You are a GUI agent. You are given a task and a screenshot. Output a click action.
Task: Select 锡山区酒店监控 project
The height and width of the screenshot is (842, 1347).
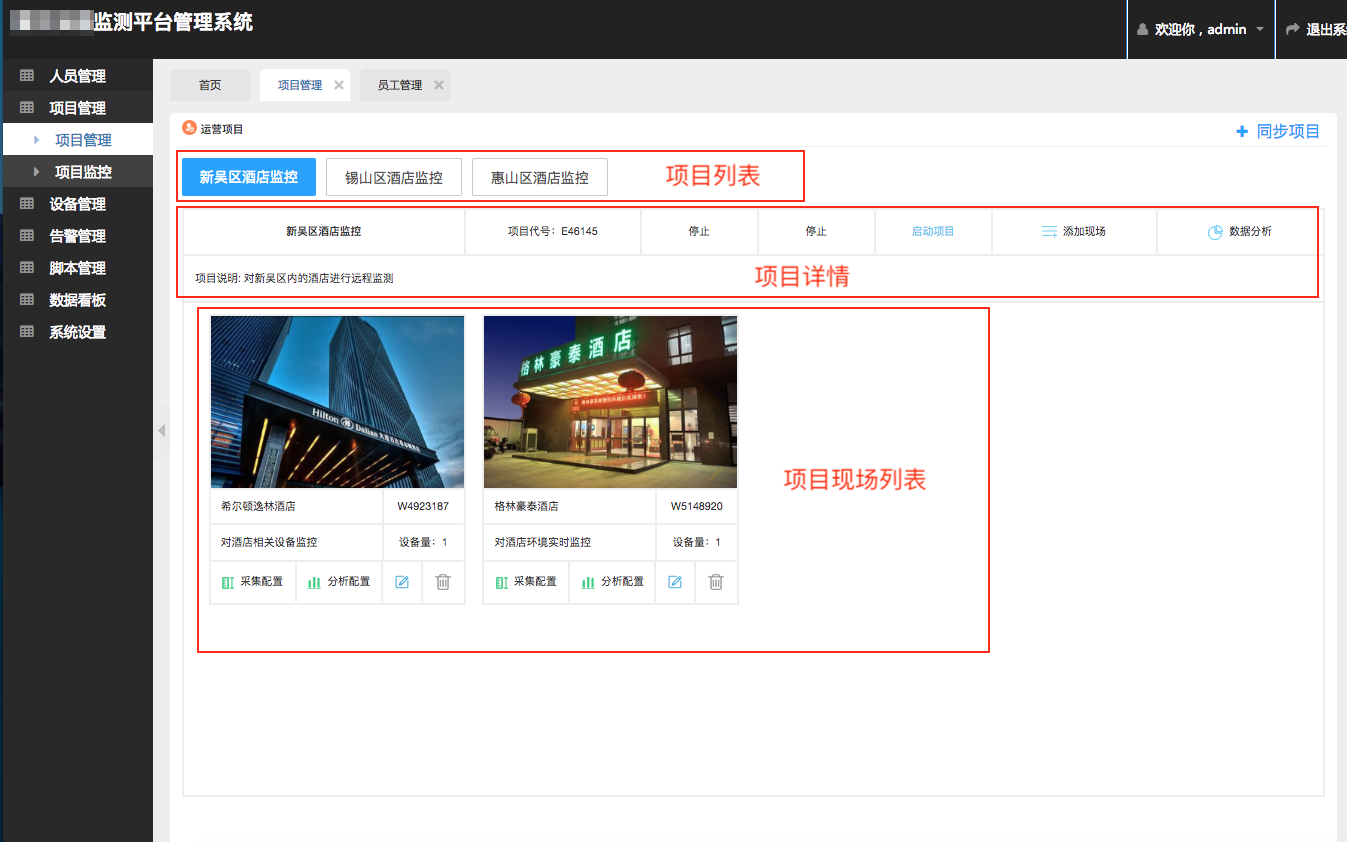[393, 177]
